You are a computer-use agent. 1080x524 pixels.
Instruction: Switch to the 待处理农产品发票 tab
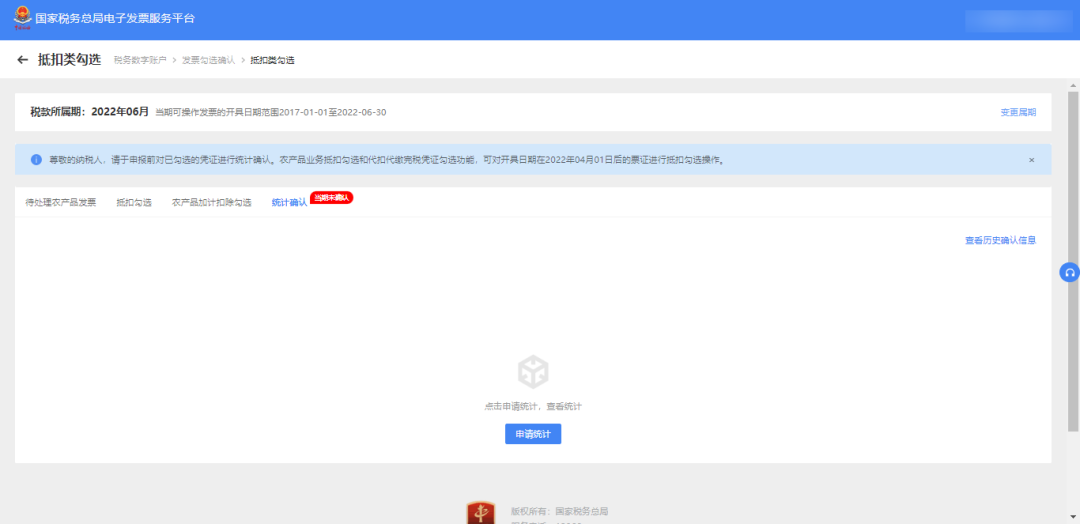tap(61, 203)
